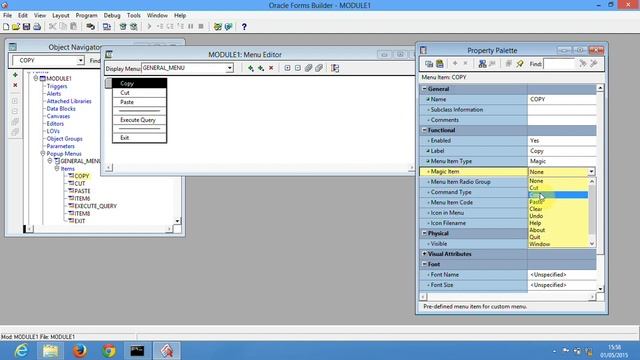Image resolution: width=640 pixels, height=360 pixels.
Task: Save the module using the floppy icon
Action: tap(27, 27)
